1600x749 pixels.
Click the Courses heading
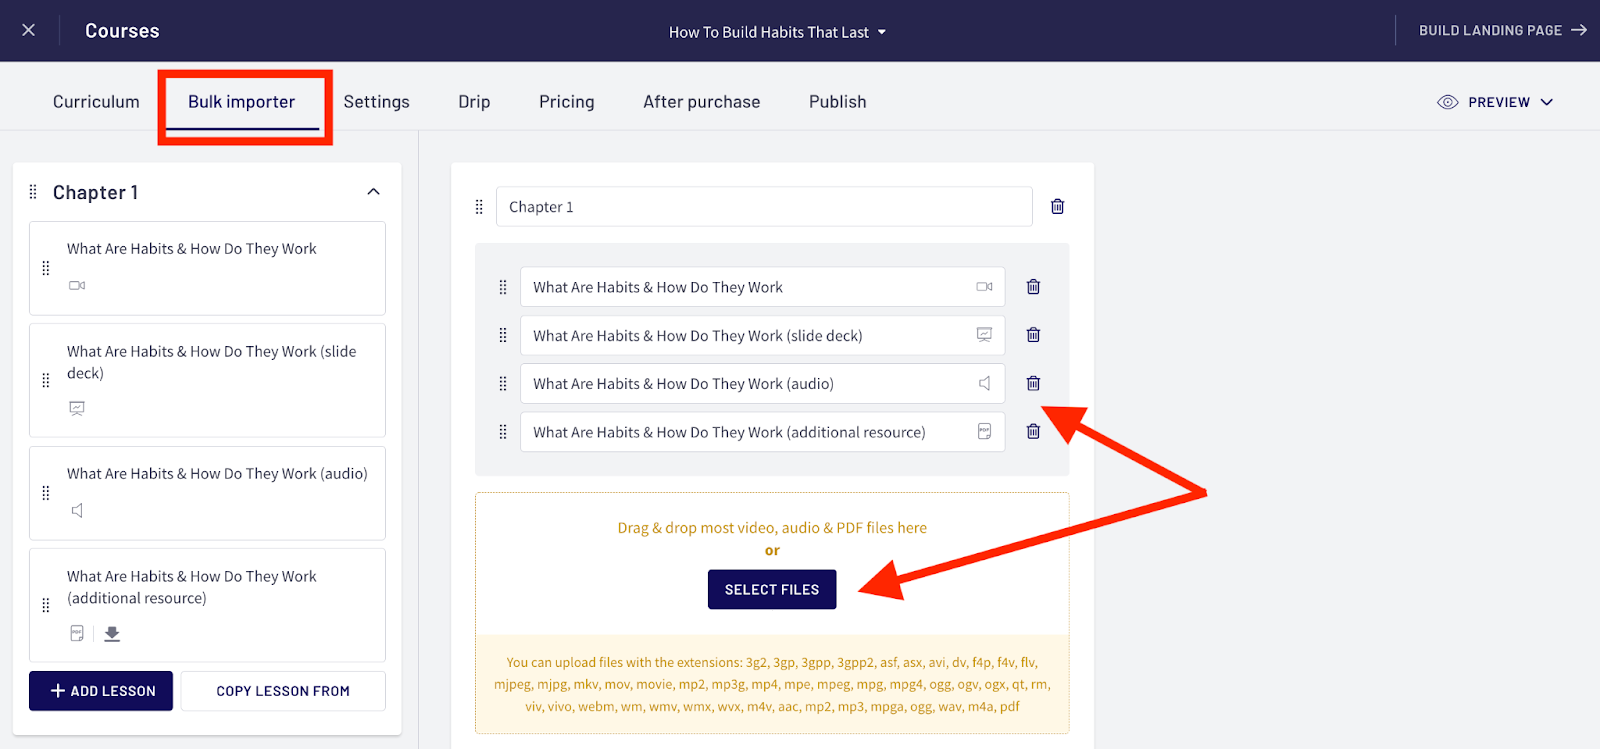pos(122,31)
